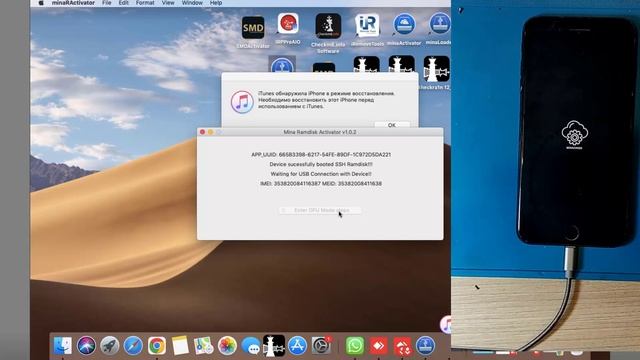Click the Enter DFU Mode steps button

pos(320,210)
